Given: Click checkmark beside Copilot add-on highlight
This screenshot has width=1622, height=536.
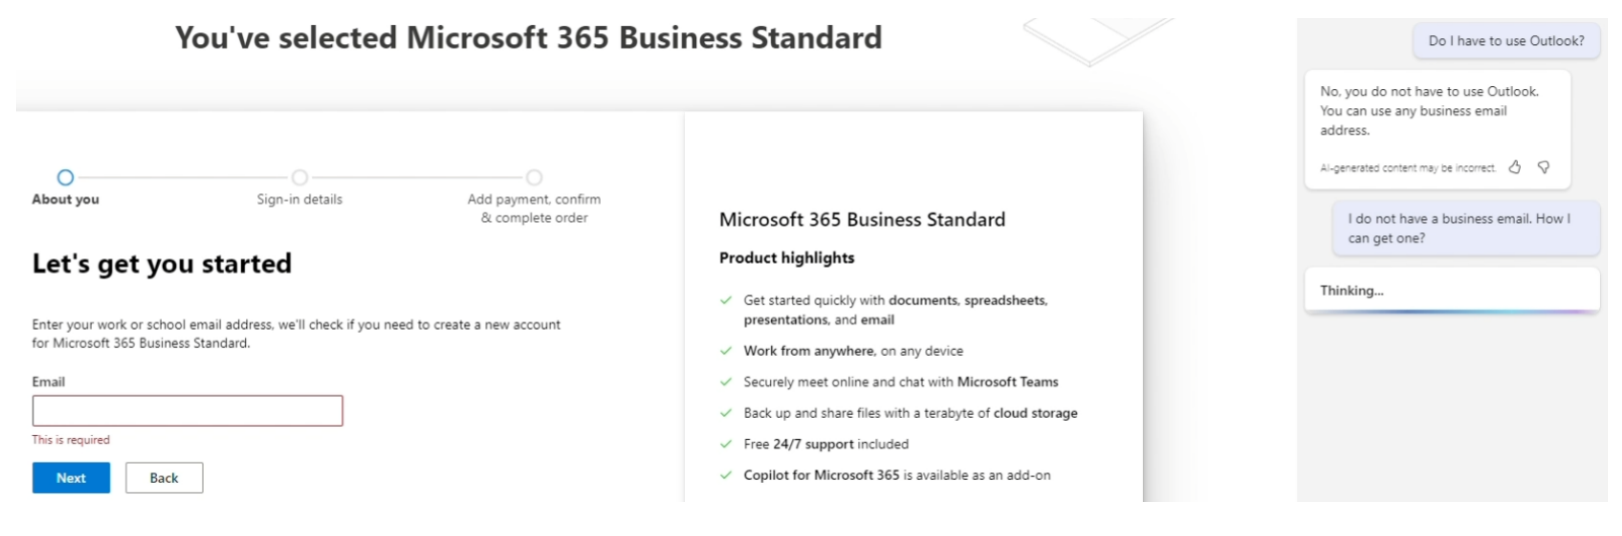Looking at the screenshot, I should coord(726,475).
